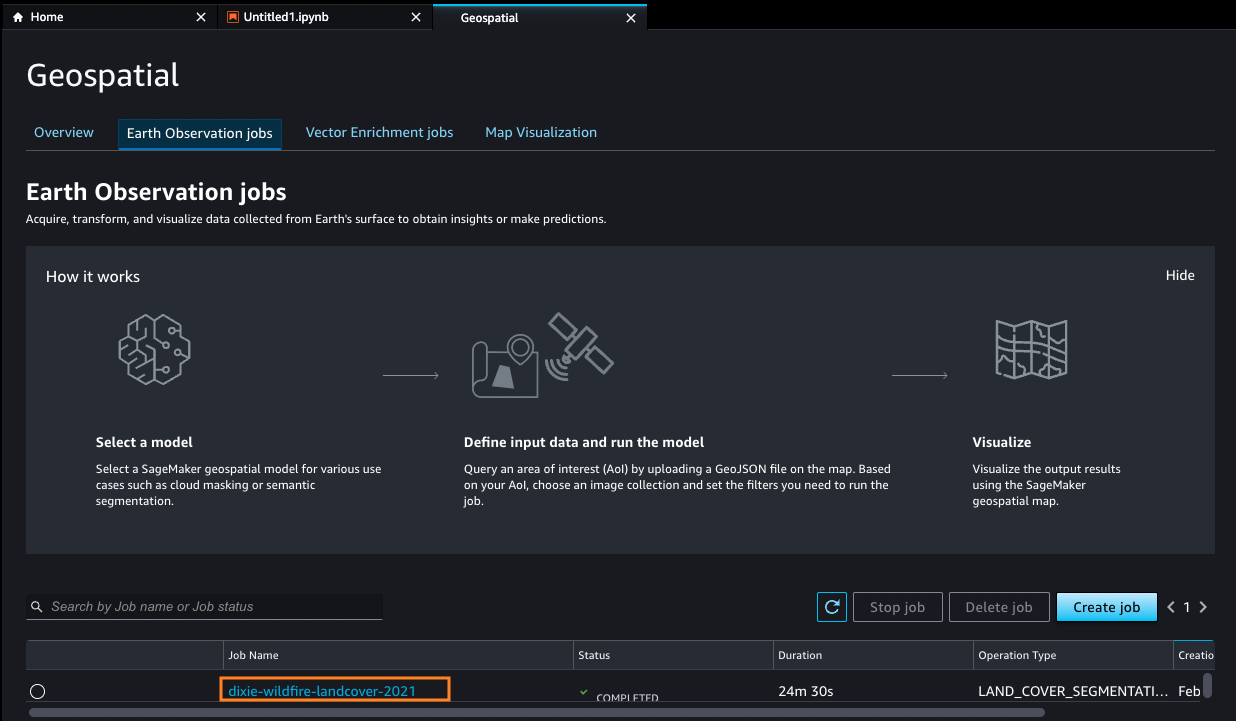Viewport: 1236px width, 721px height.
Task: Click Define input data and run the model heading
Action: coord(584,442)
